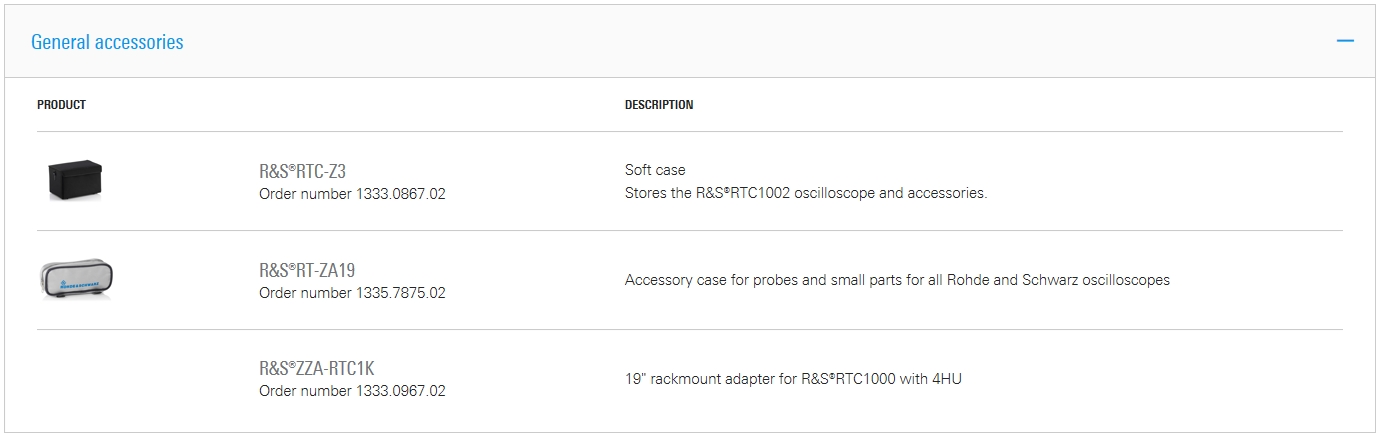This screenshot has height=436, width=1380.
Task: Click the PRODUCT column header
Action: click(61, 105)
